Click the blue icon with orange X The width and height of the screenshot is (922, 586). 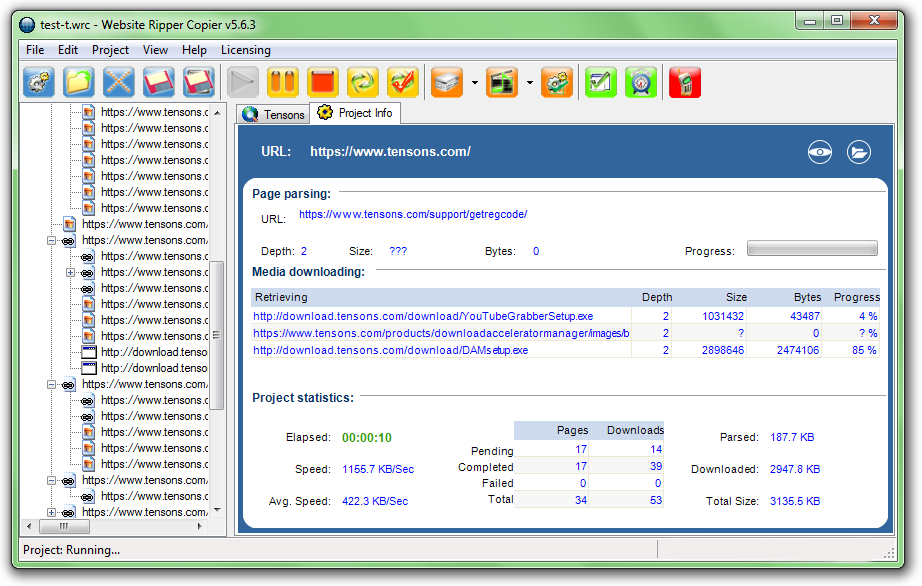tap(119, 82)
